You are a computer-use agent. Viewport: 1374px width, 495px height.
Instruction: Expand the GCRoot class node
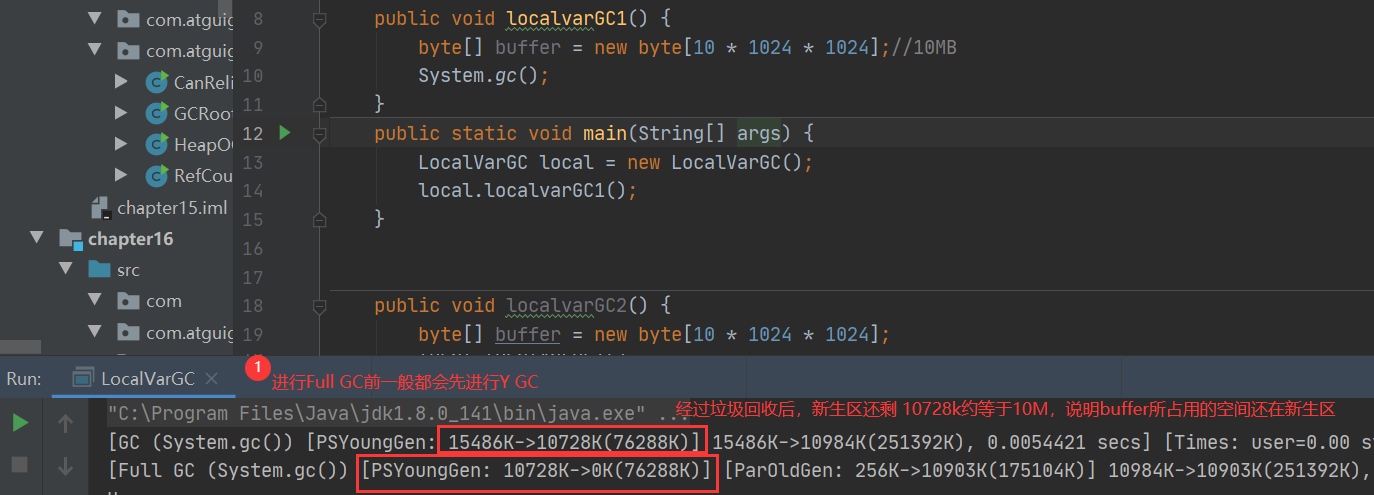click(x=122, y=113)
